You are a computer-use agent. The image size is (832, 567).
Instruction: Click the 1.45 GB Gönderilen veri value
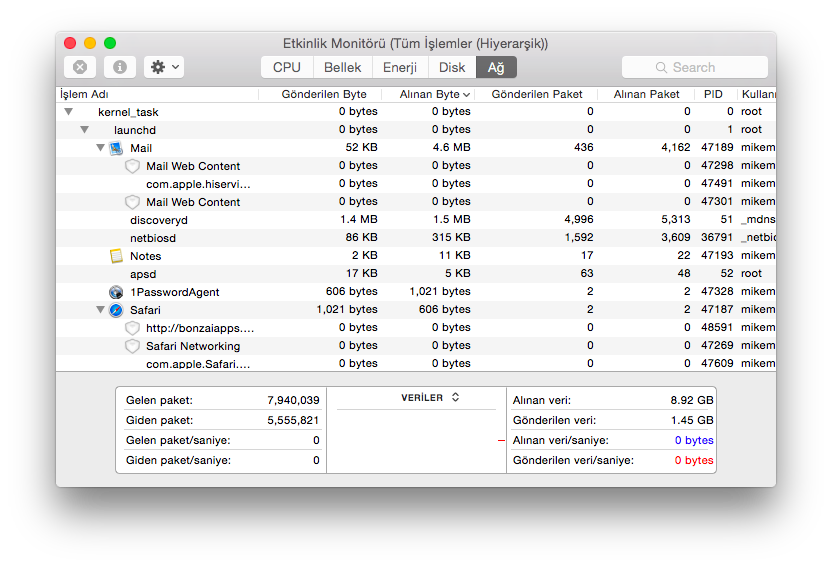click(x=692, y=421)
